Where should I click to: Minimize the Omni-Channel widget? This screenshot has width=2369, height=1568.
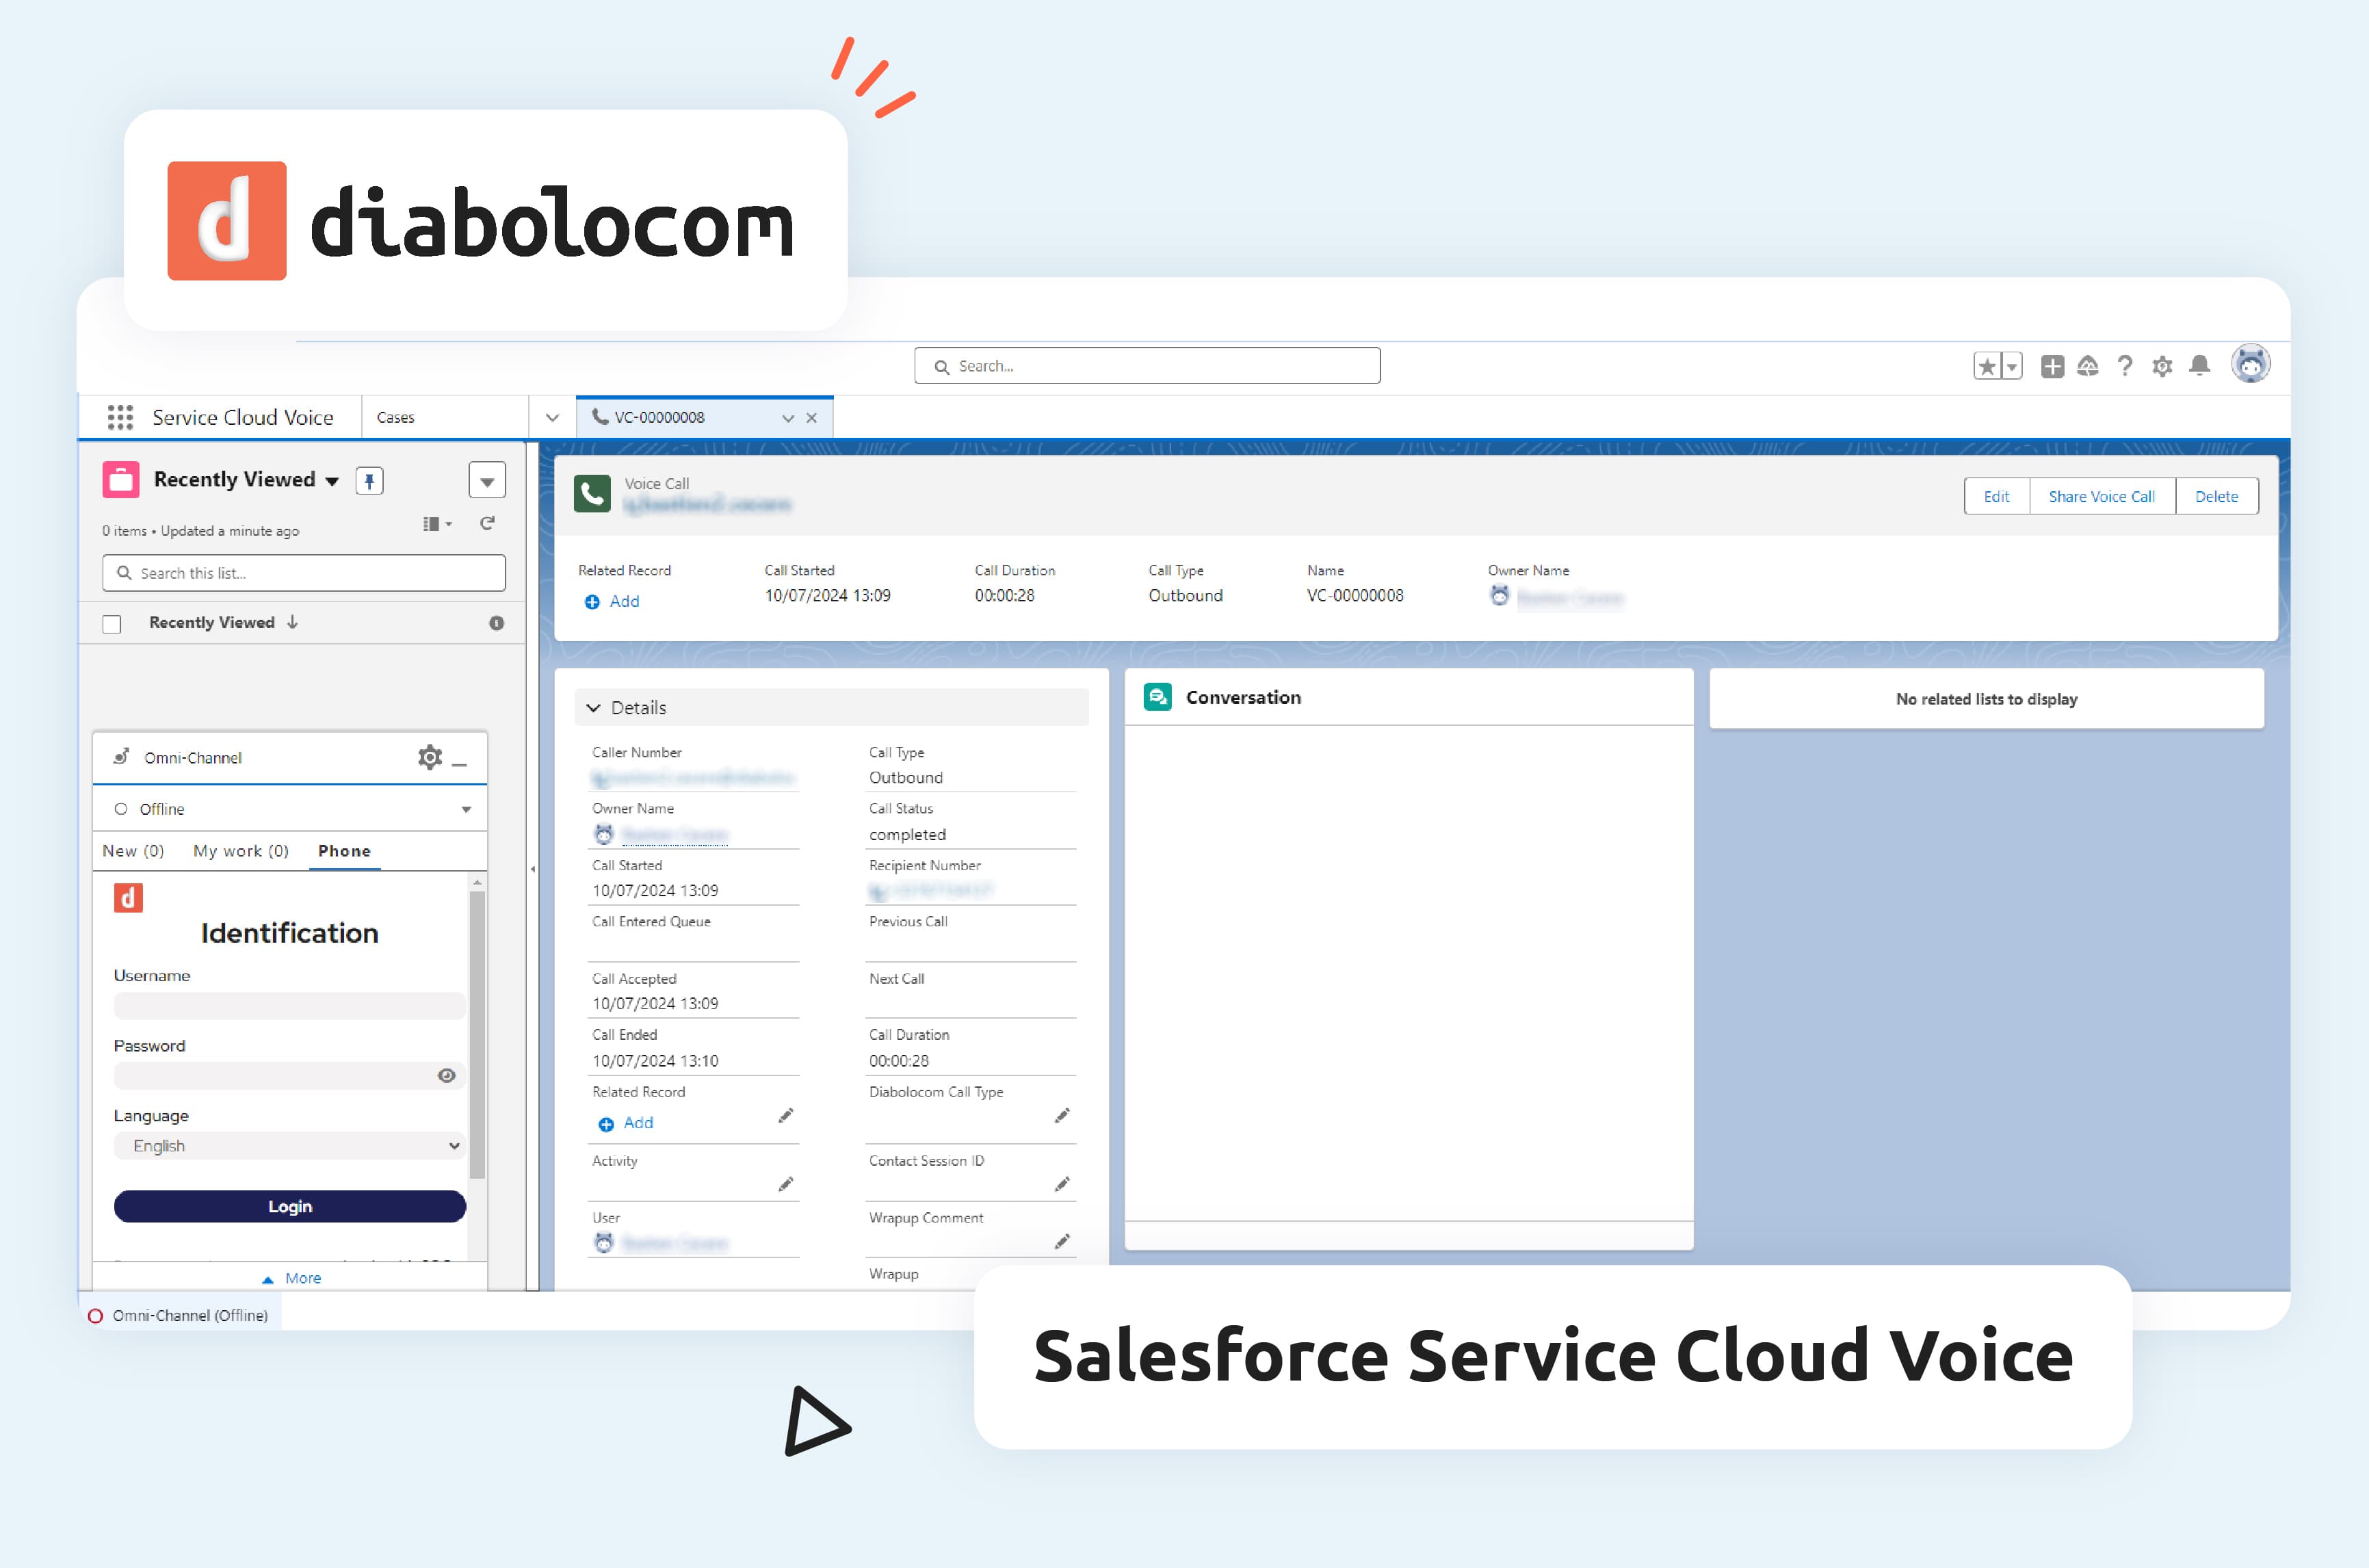click(460, 764)
